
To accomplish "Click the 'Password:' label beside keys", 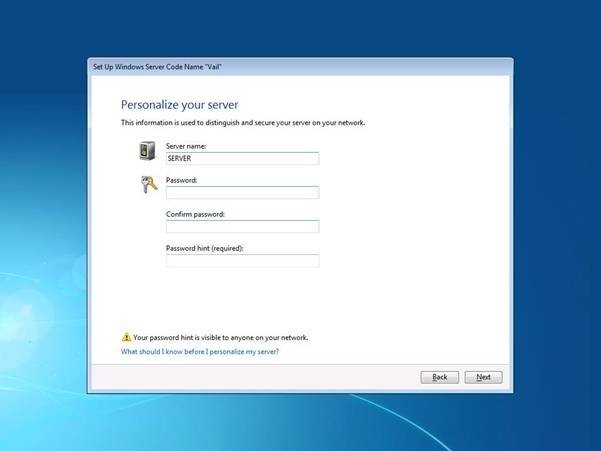I will (x=181, y=180).
